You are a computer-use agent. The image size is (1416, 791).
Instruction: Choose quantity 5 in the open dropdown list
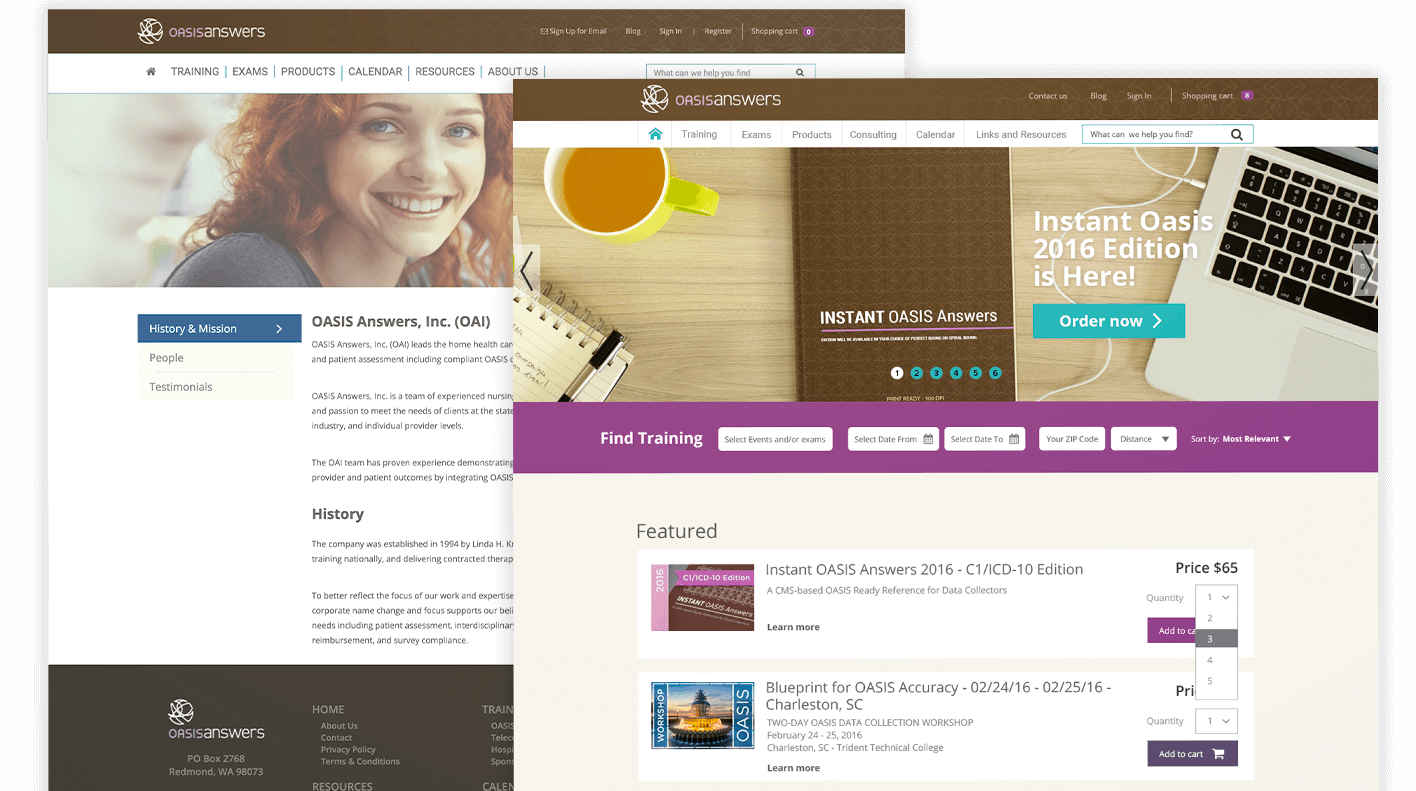(1217, 681)
